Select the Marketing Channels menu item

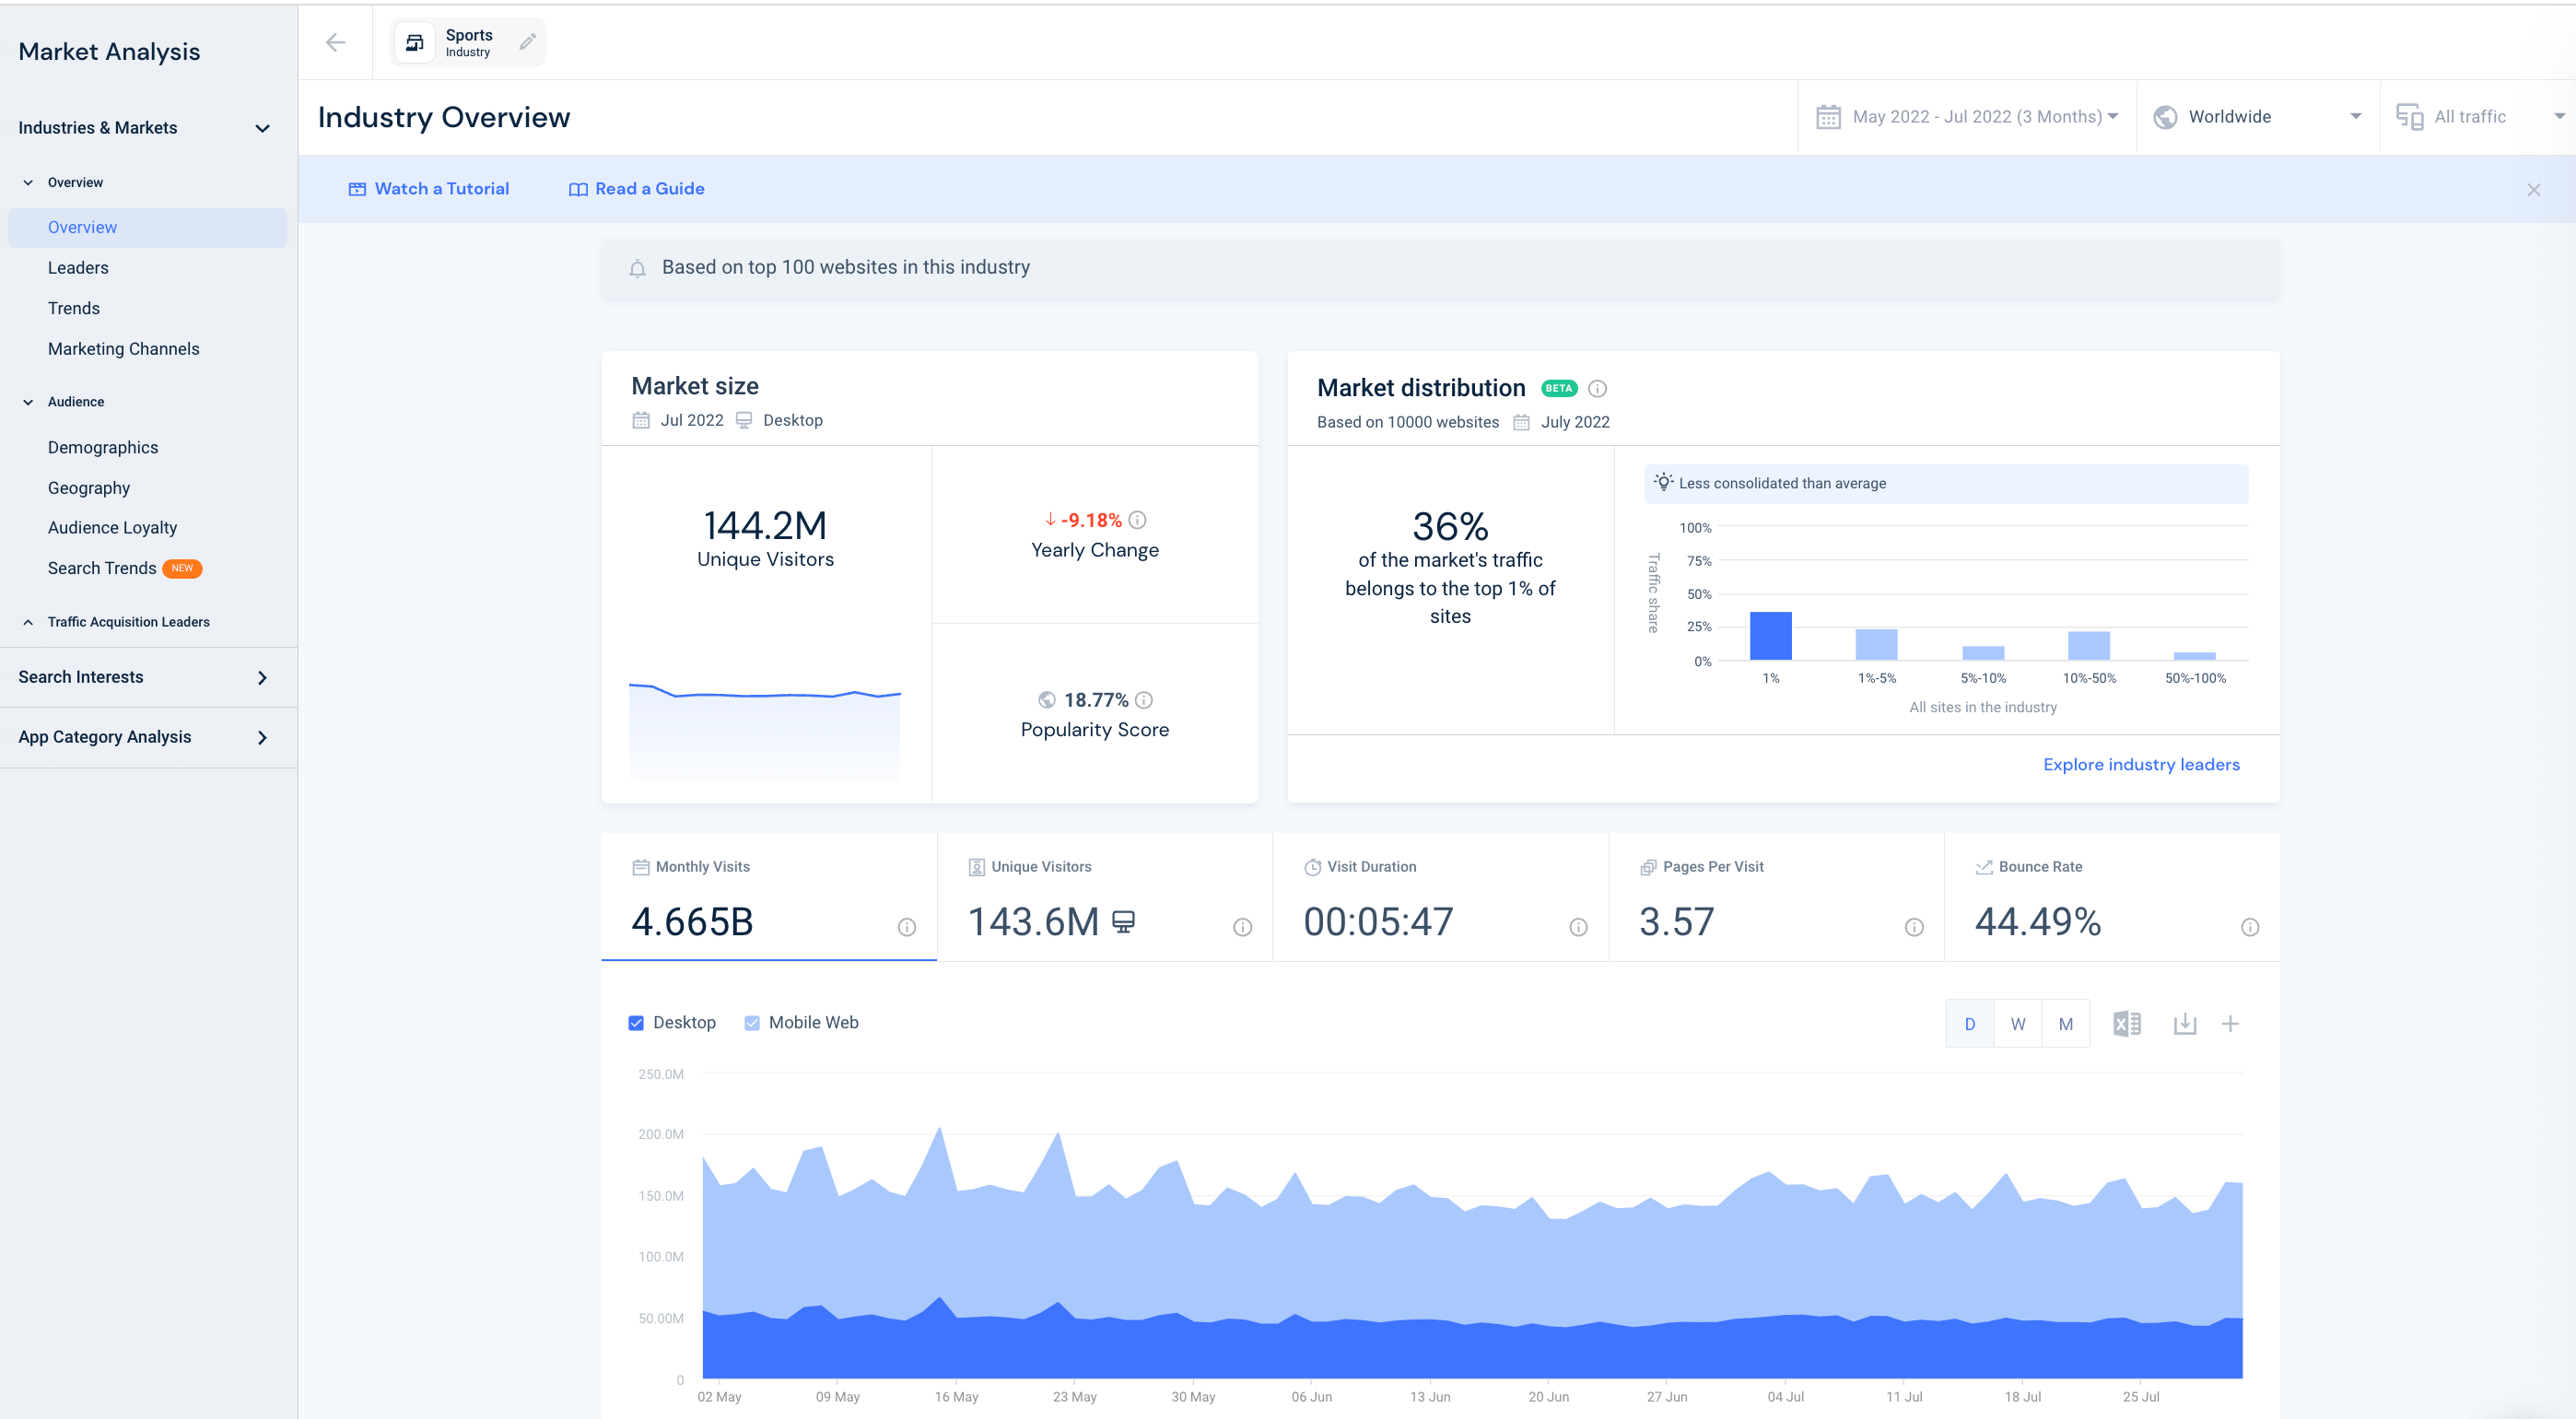[124, 347]
